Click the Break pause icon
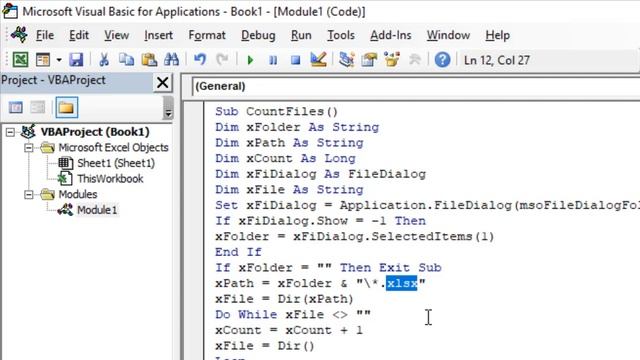The image size is (640, 360). (273, 60)
